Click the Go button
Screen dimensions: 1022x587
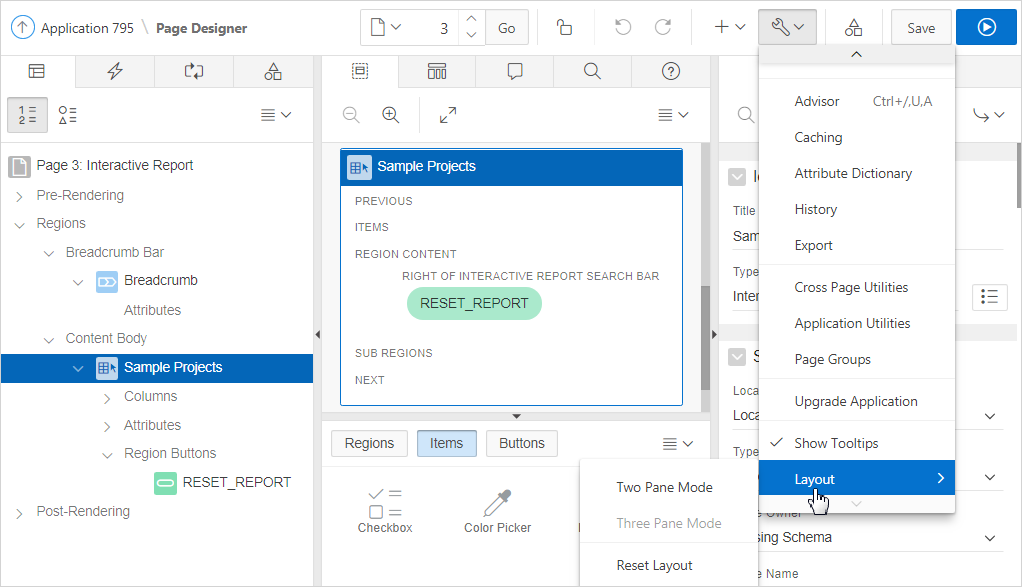(x=506, y=28)
